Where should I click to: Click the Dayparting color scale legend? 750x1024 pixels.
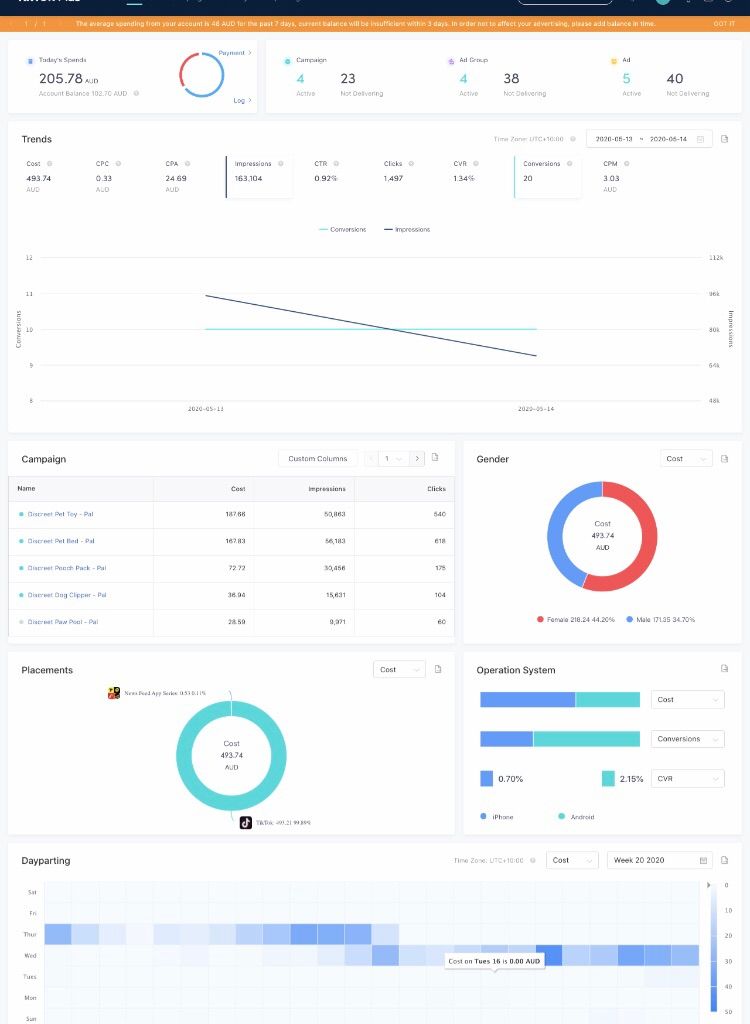tap(714, 948)
